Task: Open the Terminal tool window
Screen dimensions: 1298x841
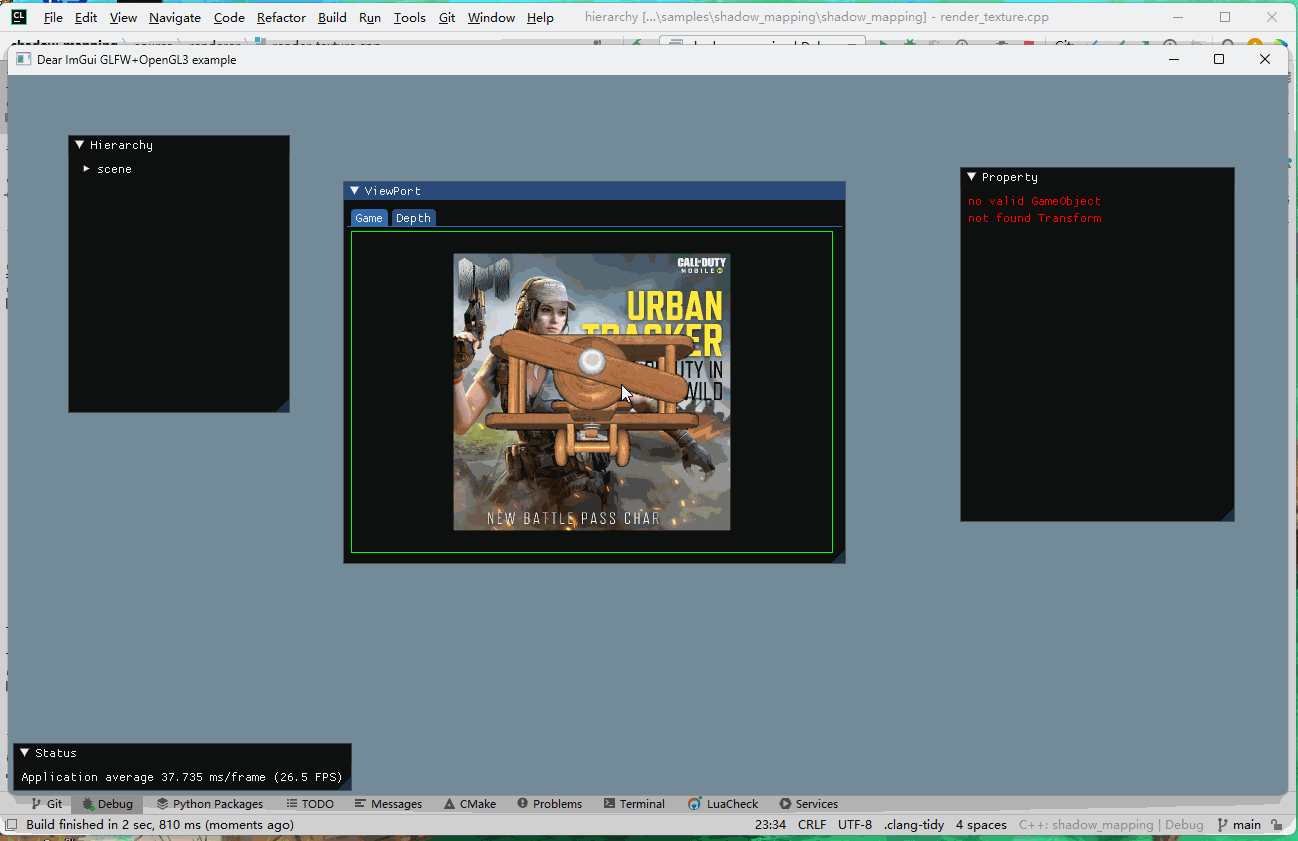Action: pyautogui.click(x=634, y=804)
